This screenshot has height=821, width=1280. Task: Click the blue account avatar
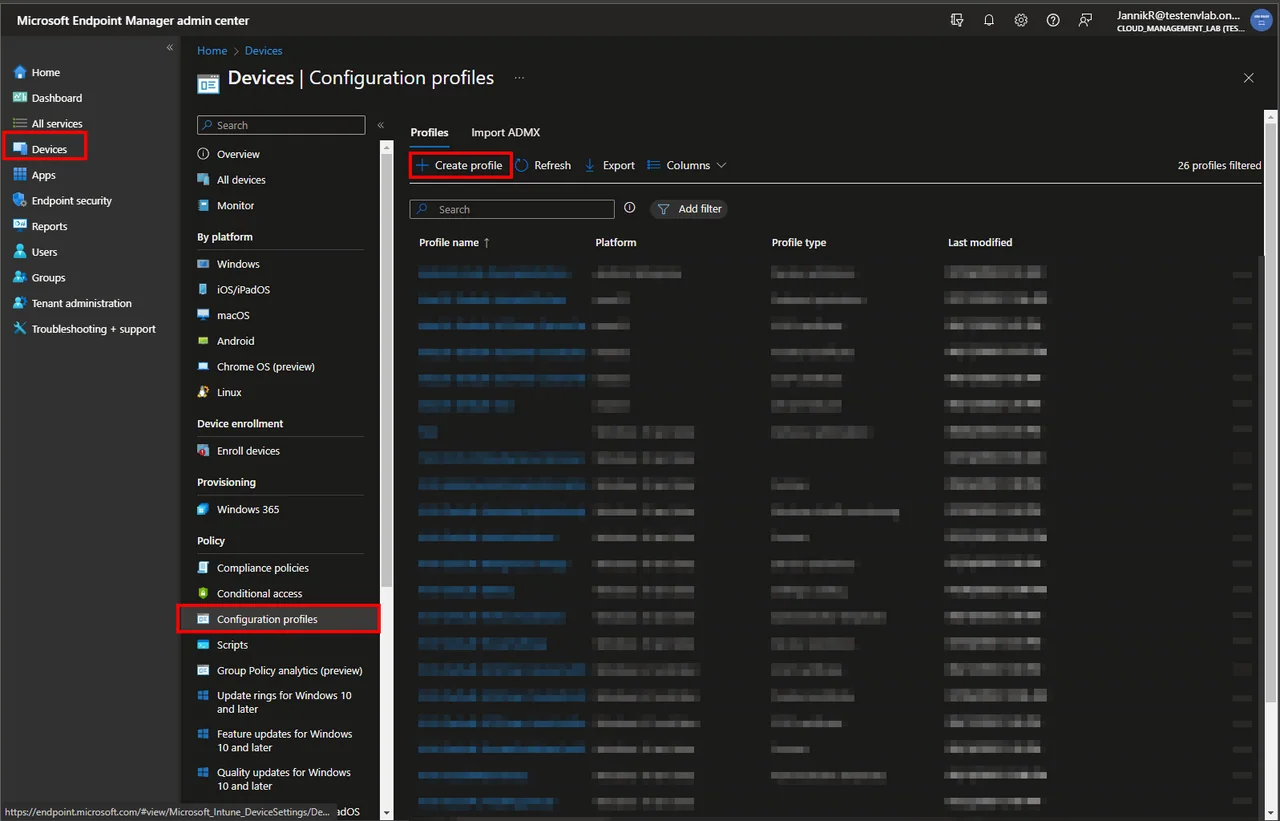[1261, 21]
